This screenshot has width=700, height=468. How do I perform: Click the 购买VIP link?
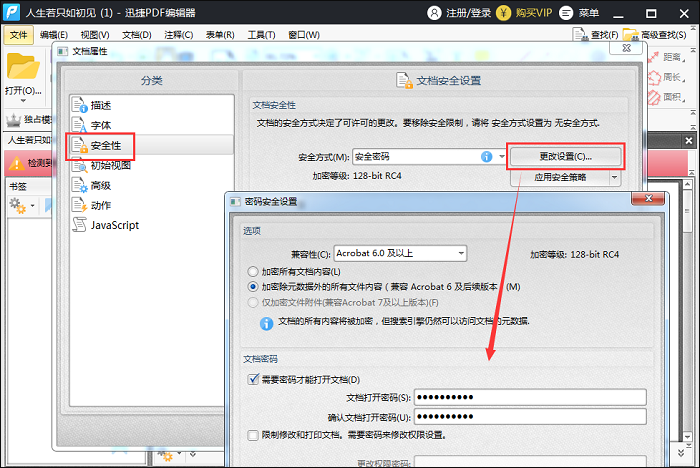pyautogui.click(x=533, y=13)
